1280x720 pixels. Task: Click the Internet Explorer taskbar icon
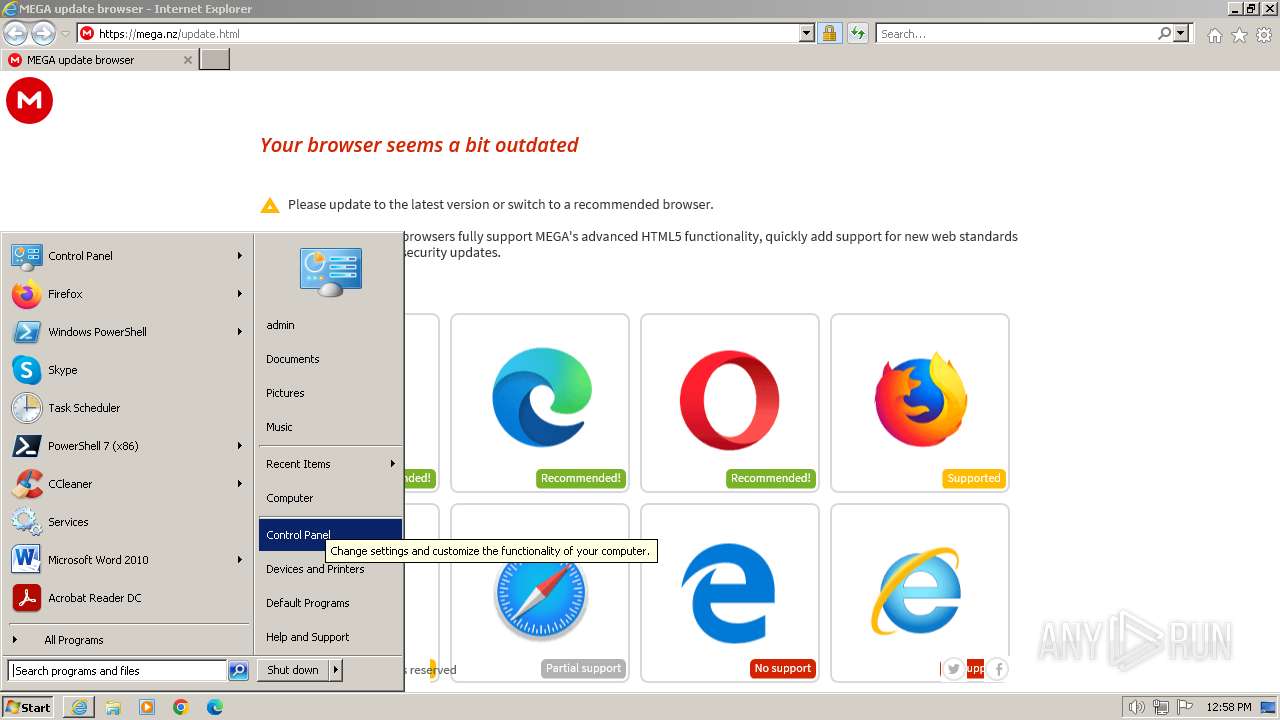tap(79, 707)
